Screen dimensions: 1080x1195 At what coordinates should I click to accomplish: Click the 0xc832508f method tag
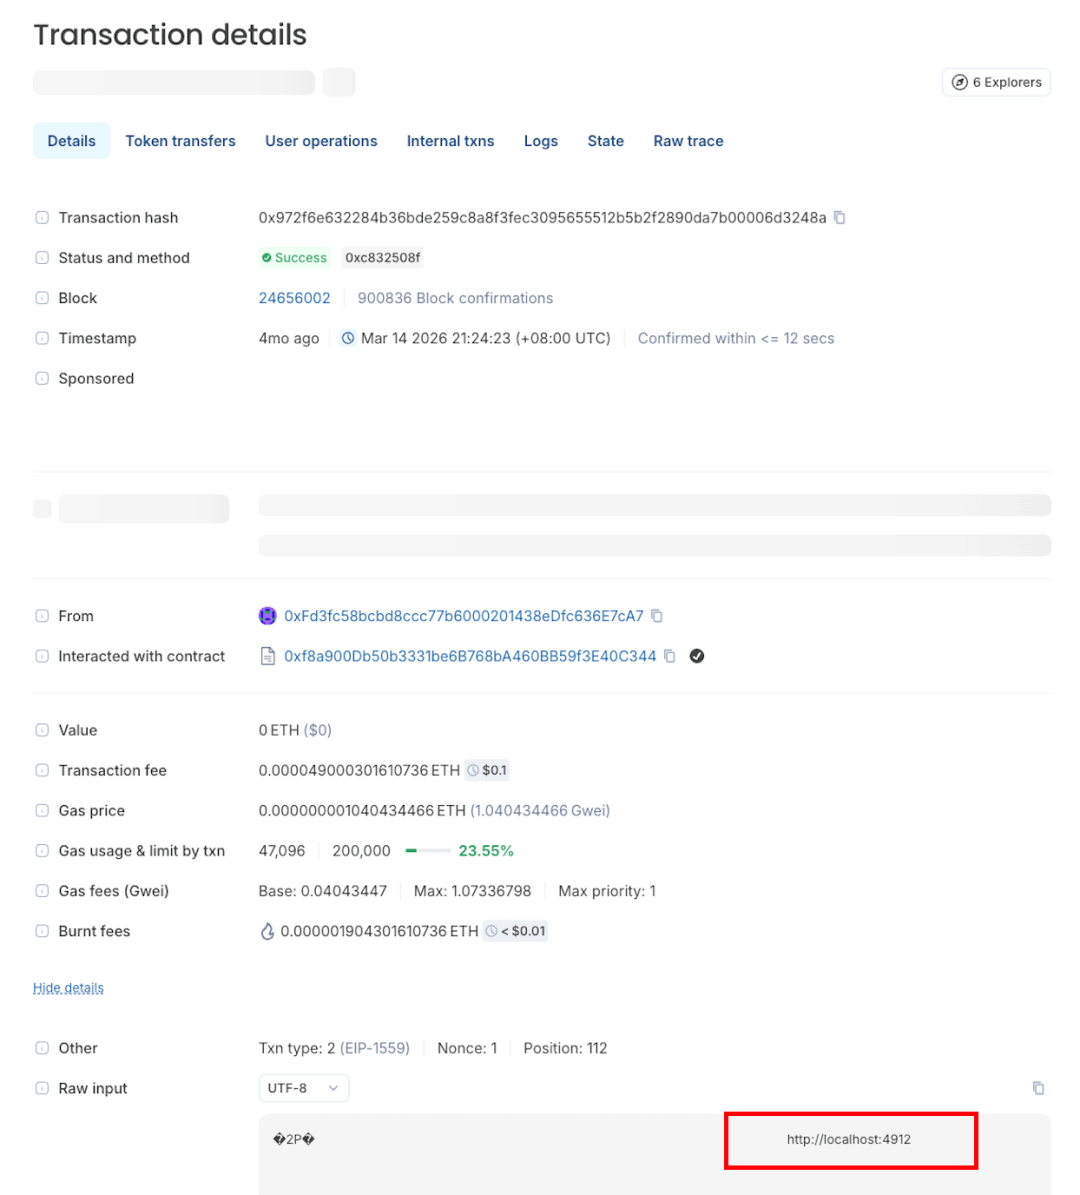(383, 258)
